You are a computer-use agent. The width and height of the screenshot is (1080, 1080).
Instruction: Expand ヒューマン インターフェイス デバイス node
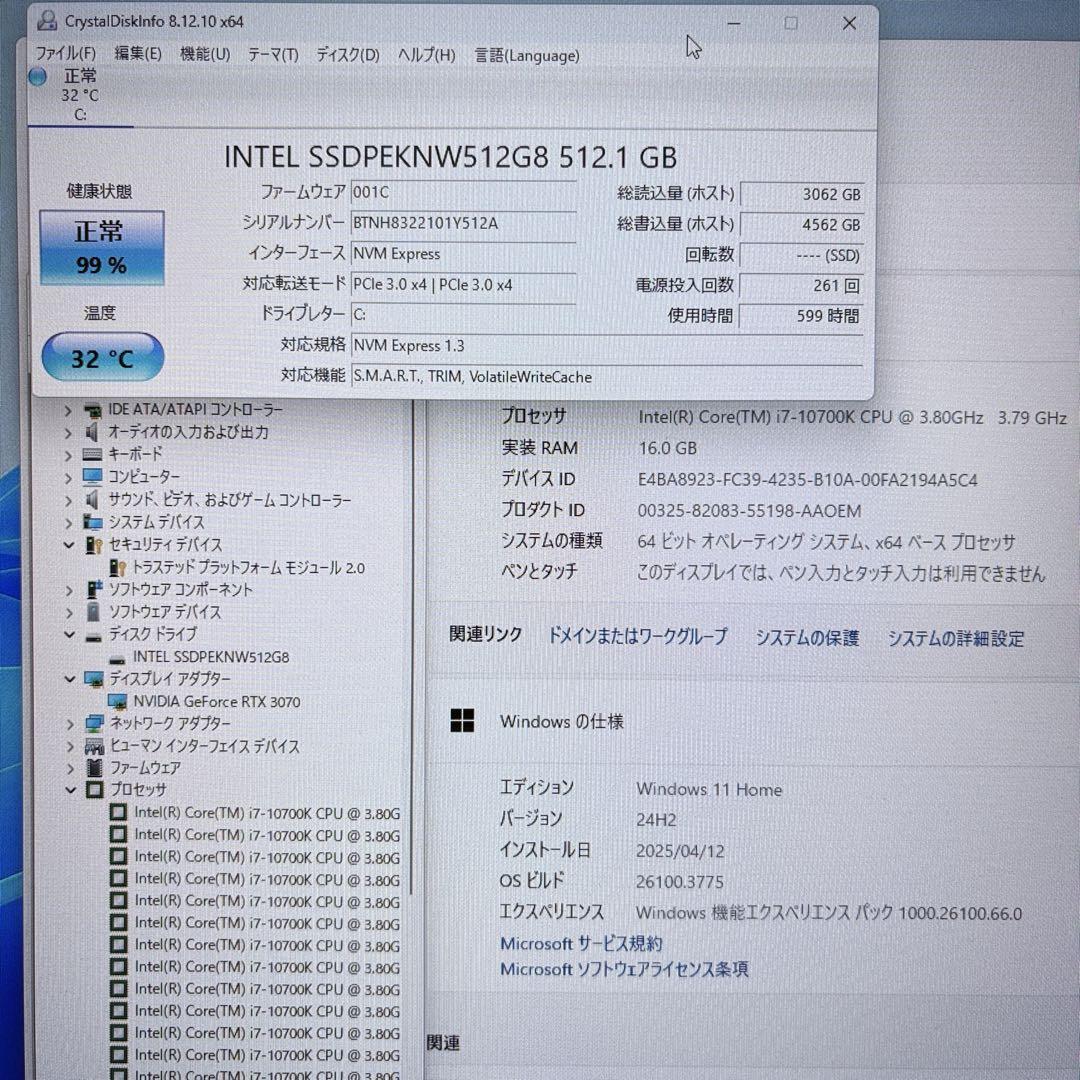point(69,746)
